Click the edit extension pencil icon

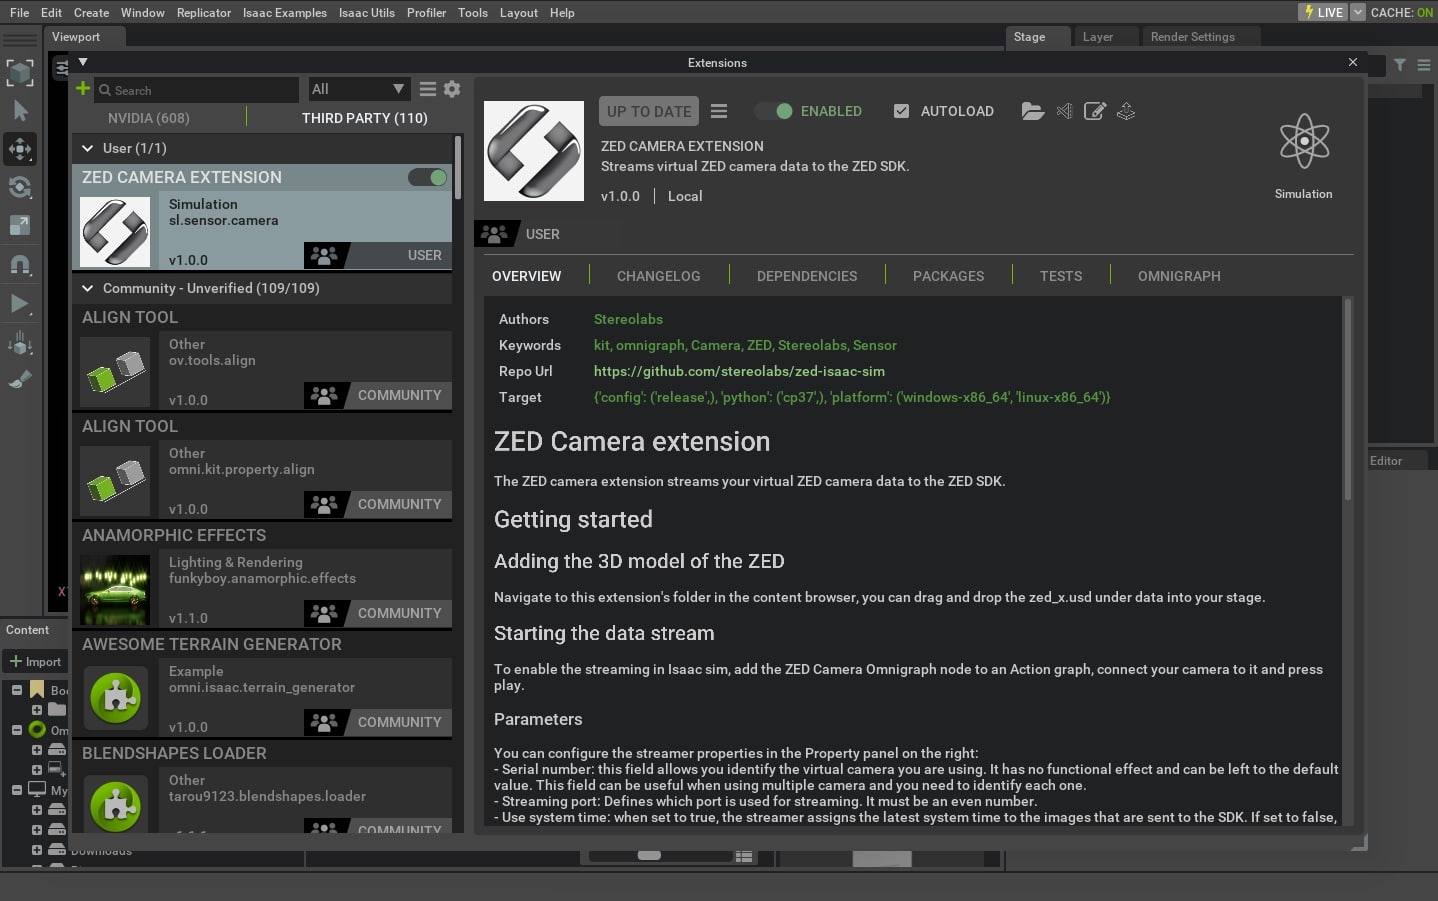pos(1095,111)
